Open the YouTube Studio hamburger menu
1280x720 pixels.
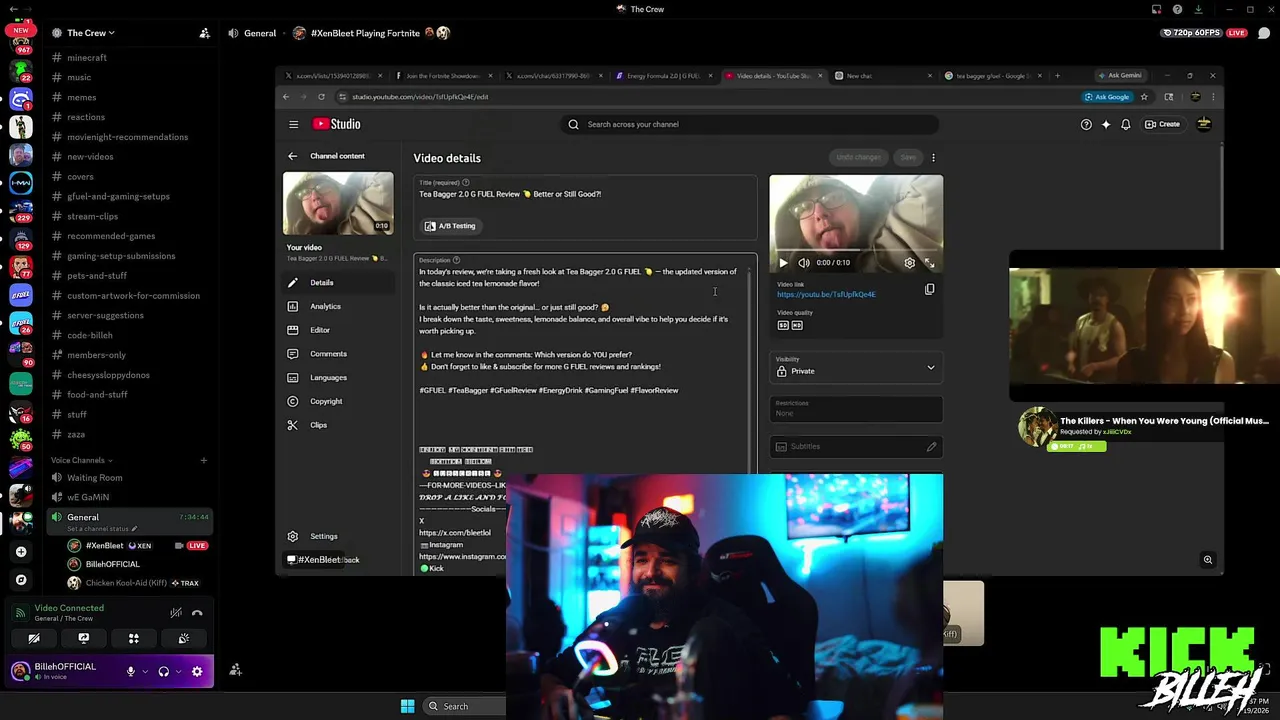(x=293, y=124)
